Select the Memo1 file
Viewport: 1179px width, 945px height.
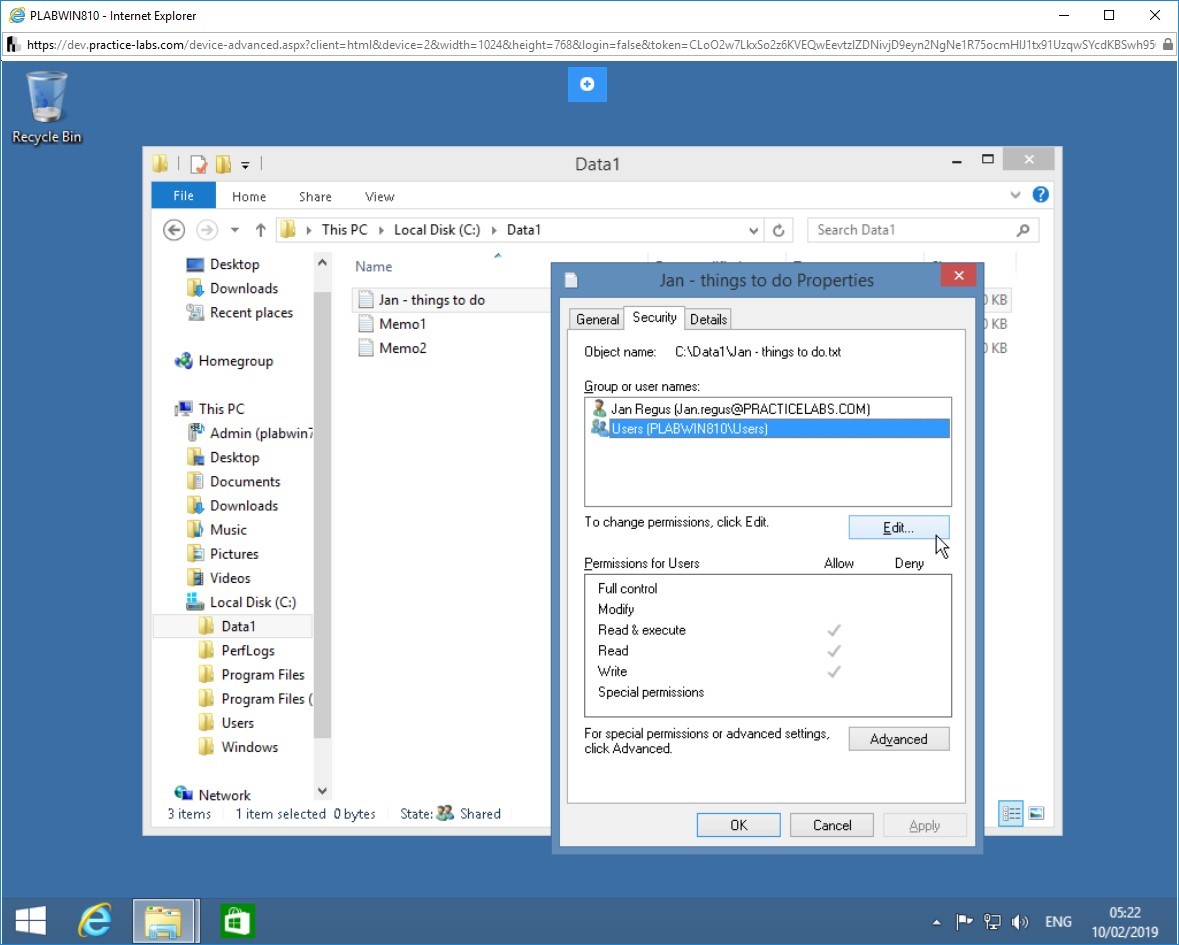pos(402,324)
